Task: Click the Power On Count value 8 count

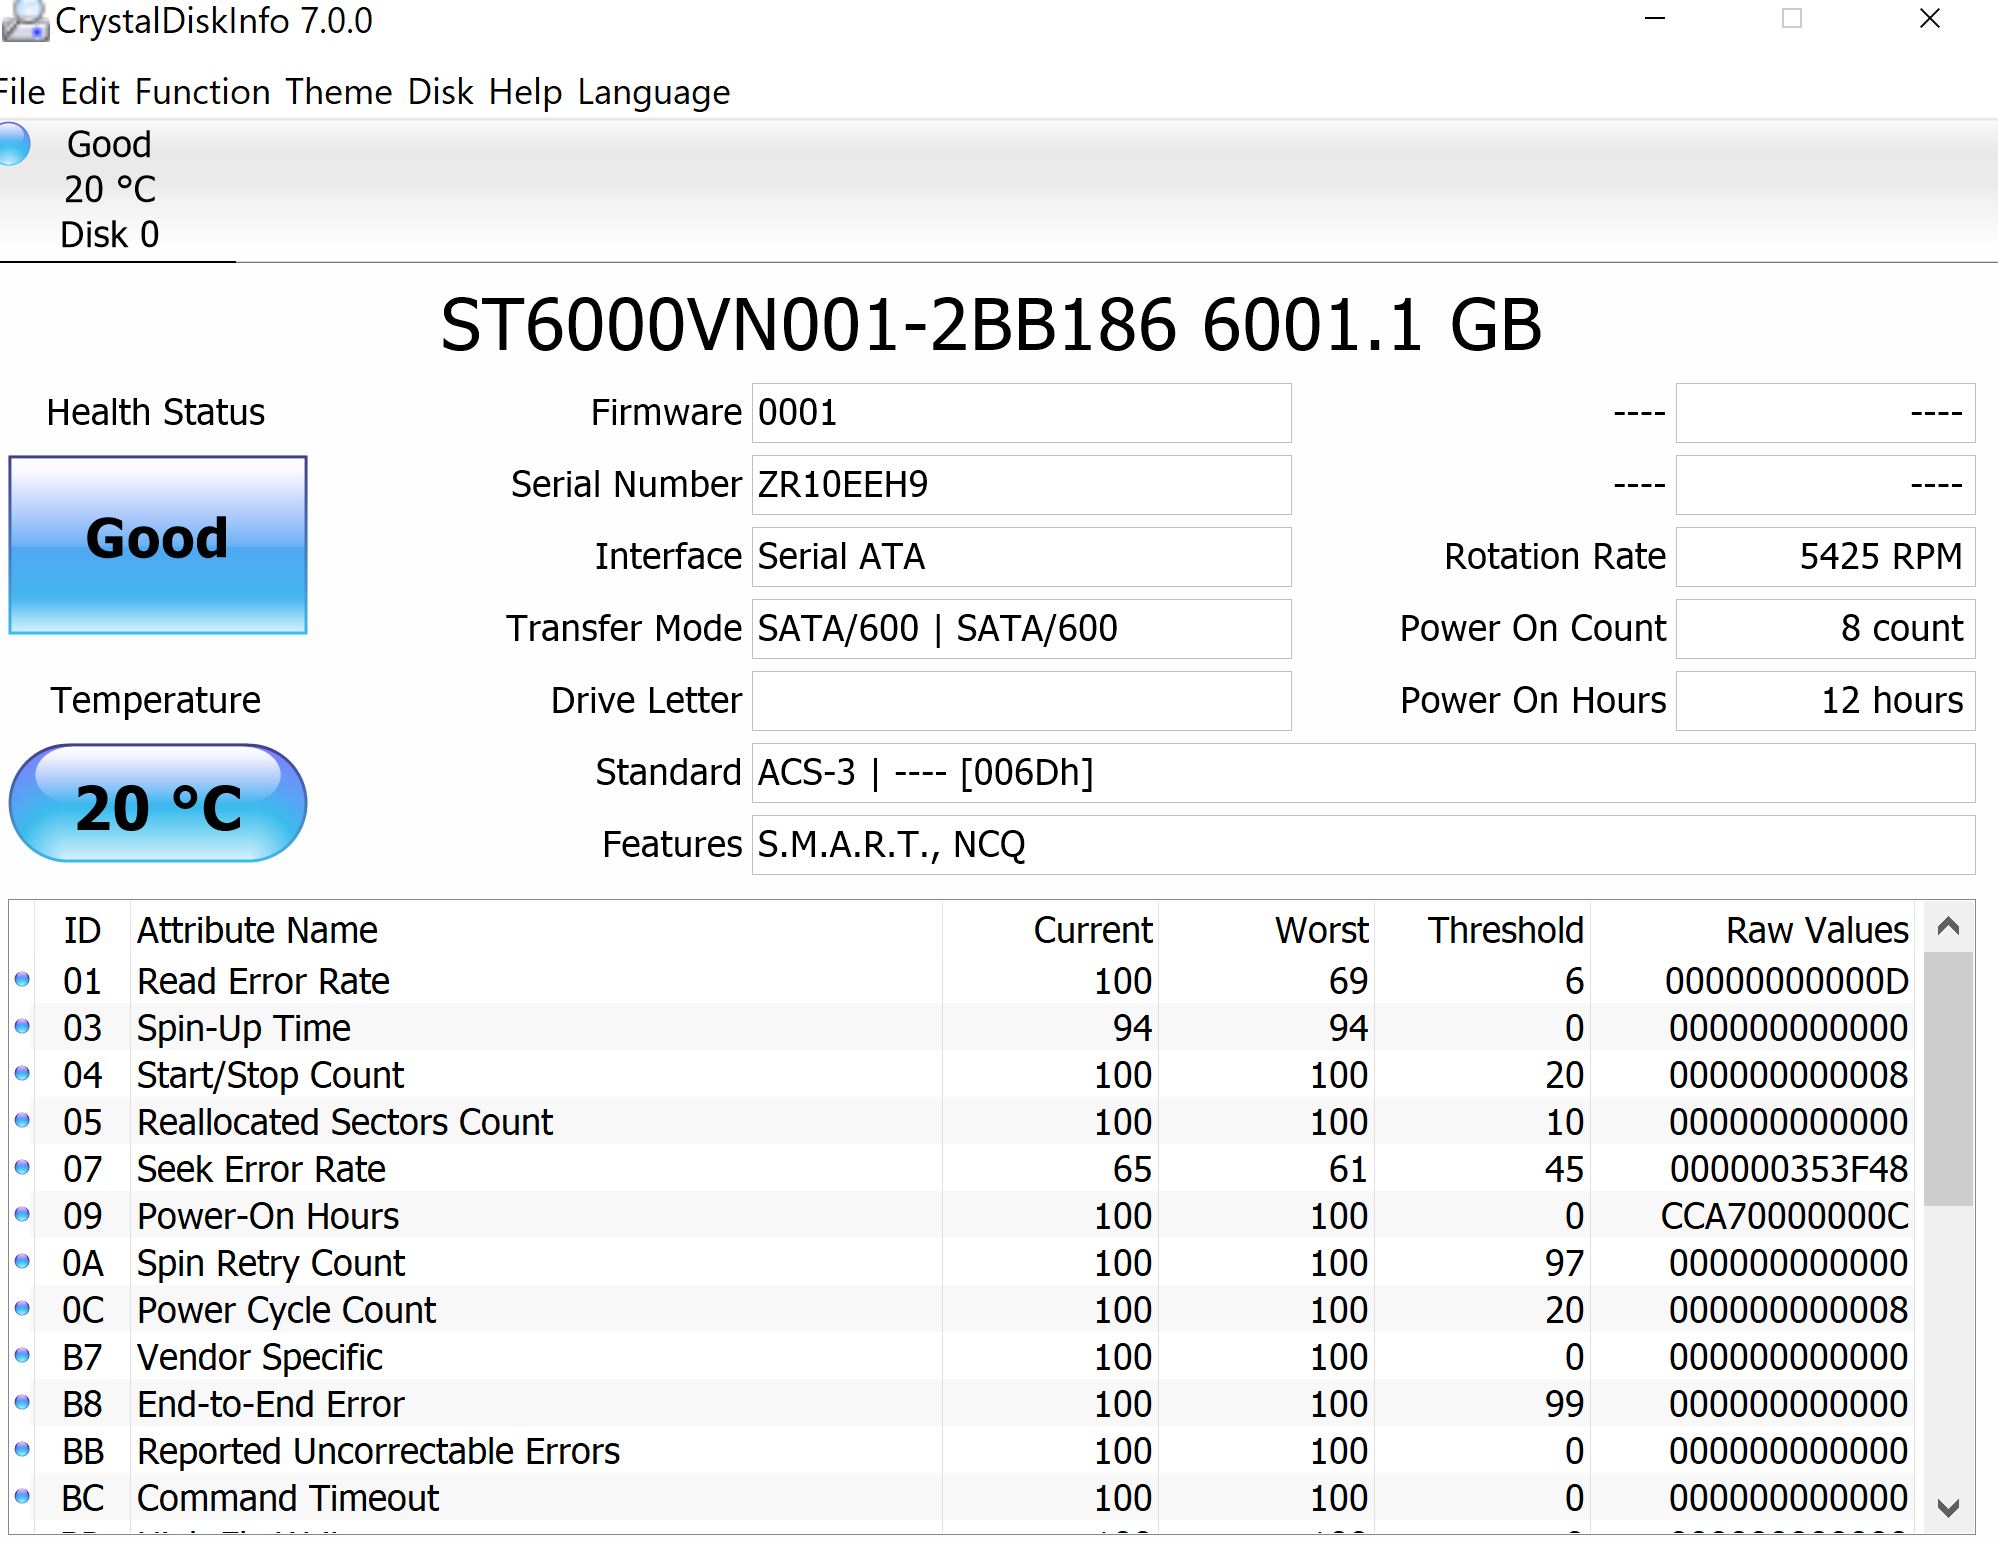Action: tap(1825, 629)
